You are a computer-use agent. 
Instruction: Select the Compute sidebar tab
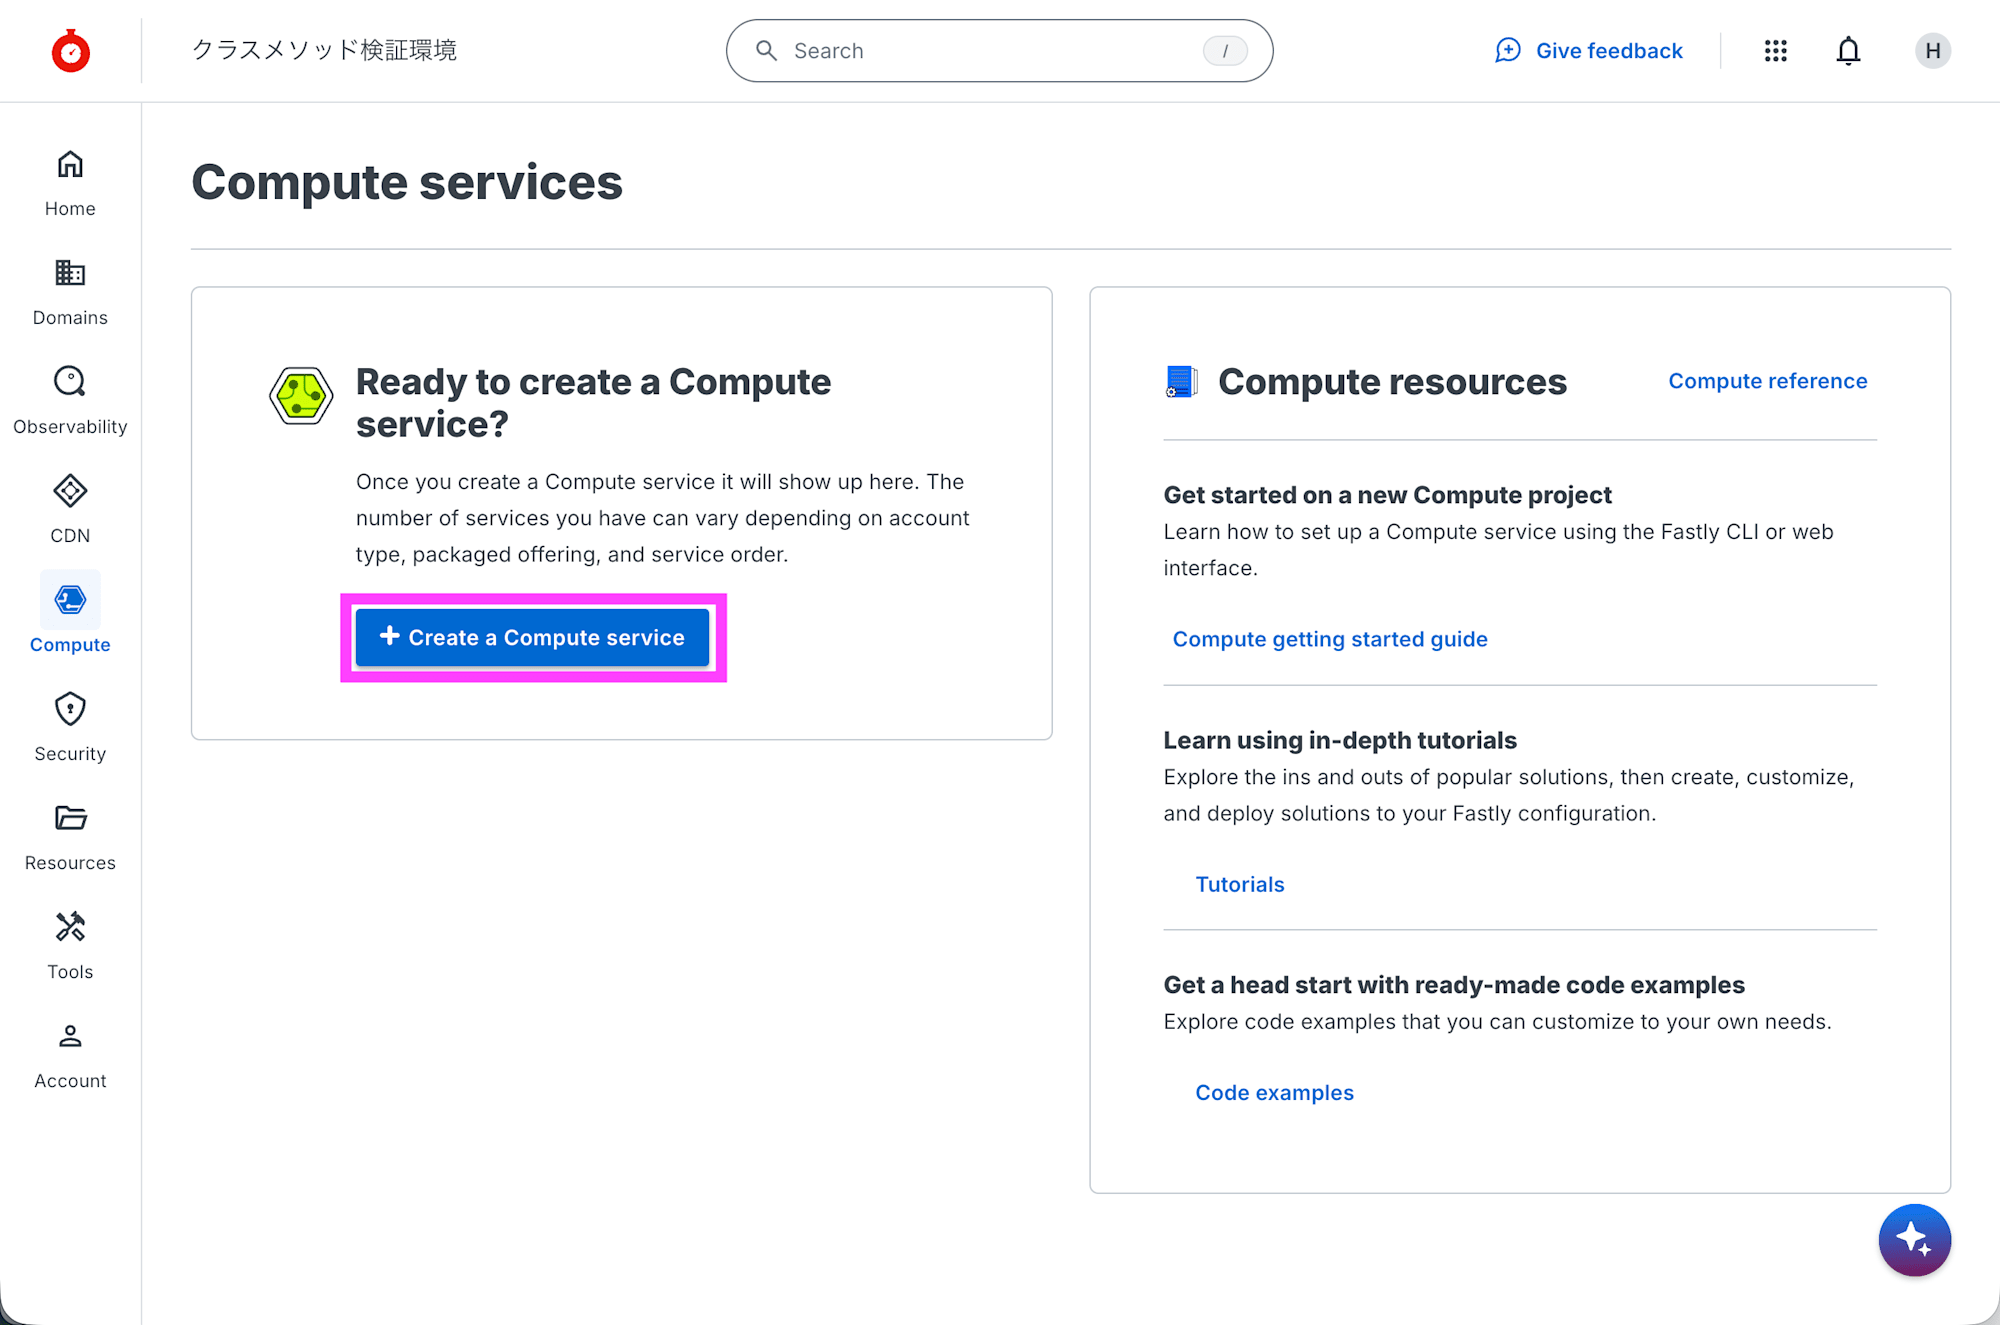[x=70, y=601]
